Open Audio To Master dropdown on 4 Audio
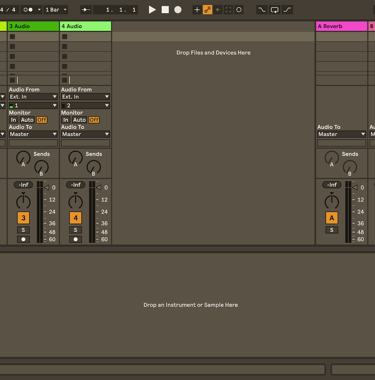This screenshot has height=380, width=375. coord(86,134)
